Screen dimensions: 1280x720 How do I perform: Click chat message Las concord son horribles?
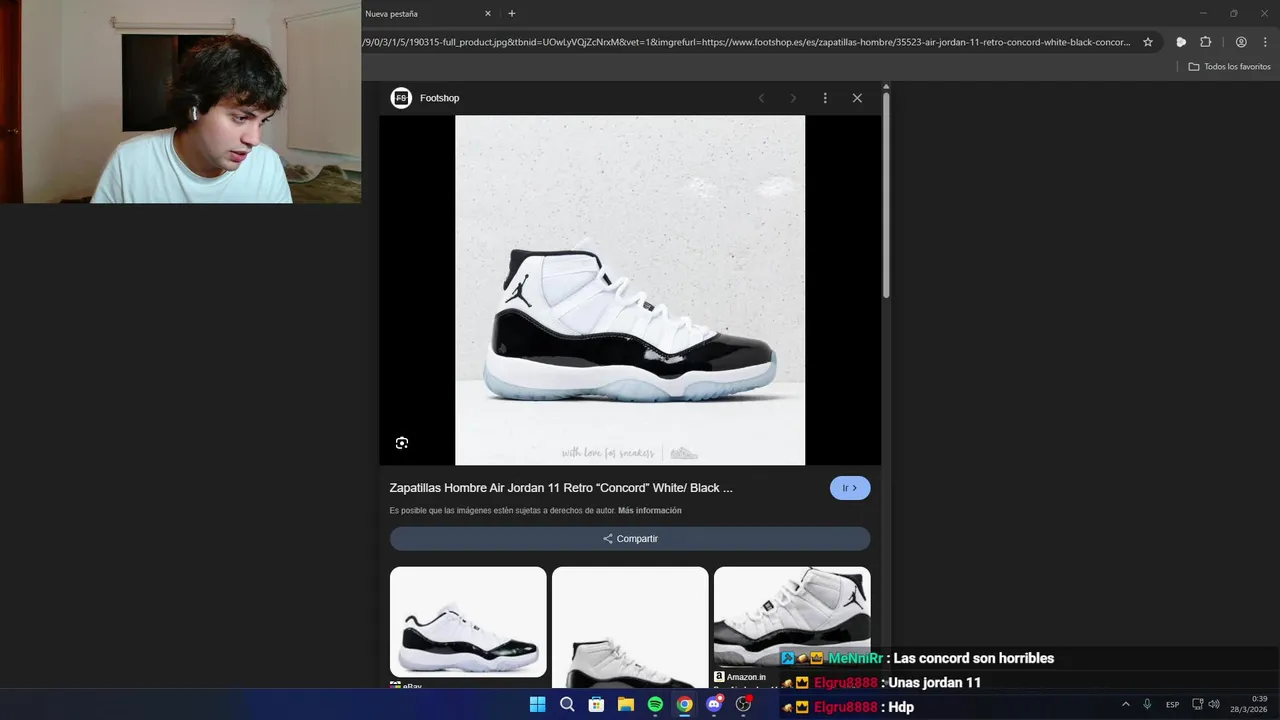point(973,658)
